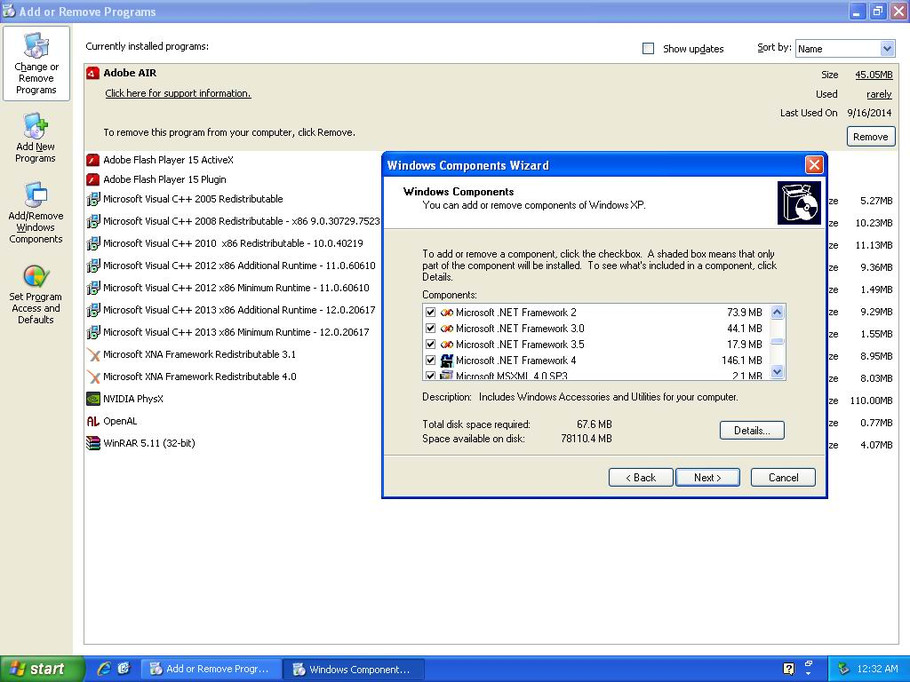
Task: Select Adobe Flash Player 15 Plugin icon
Action: (93, 179)
